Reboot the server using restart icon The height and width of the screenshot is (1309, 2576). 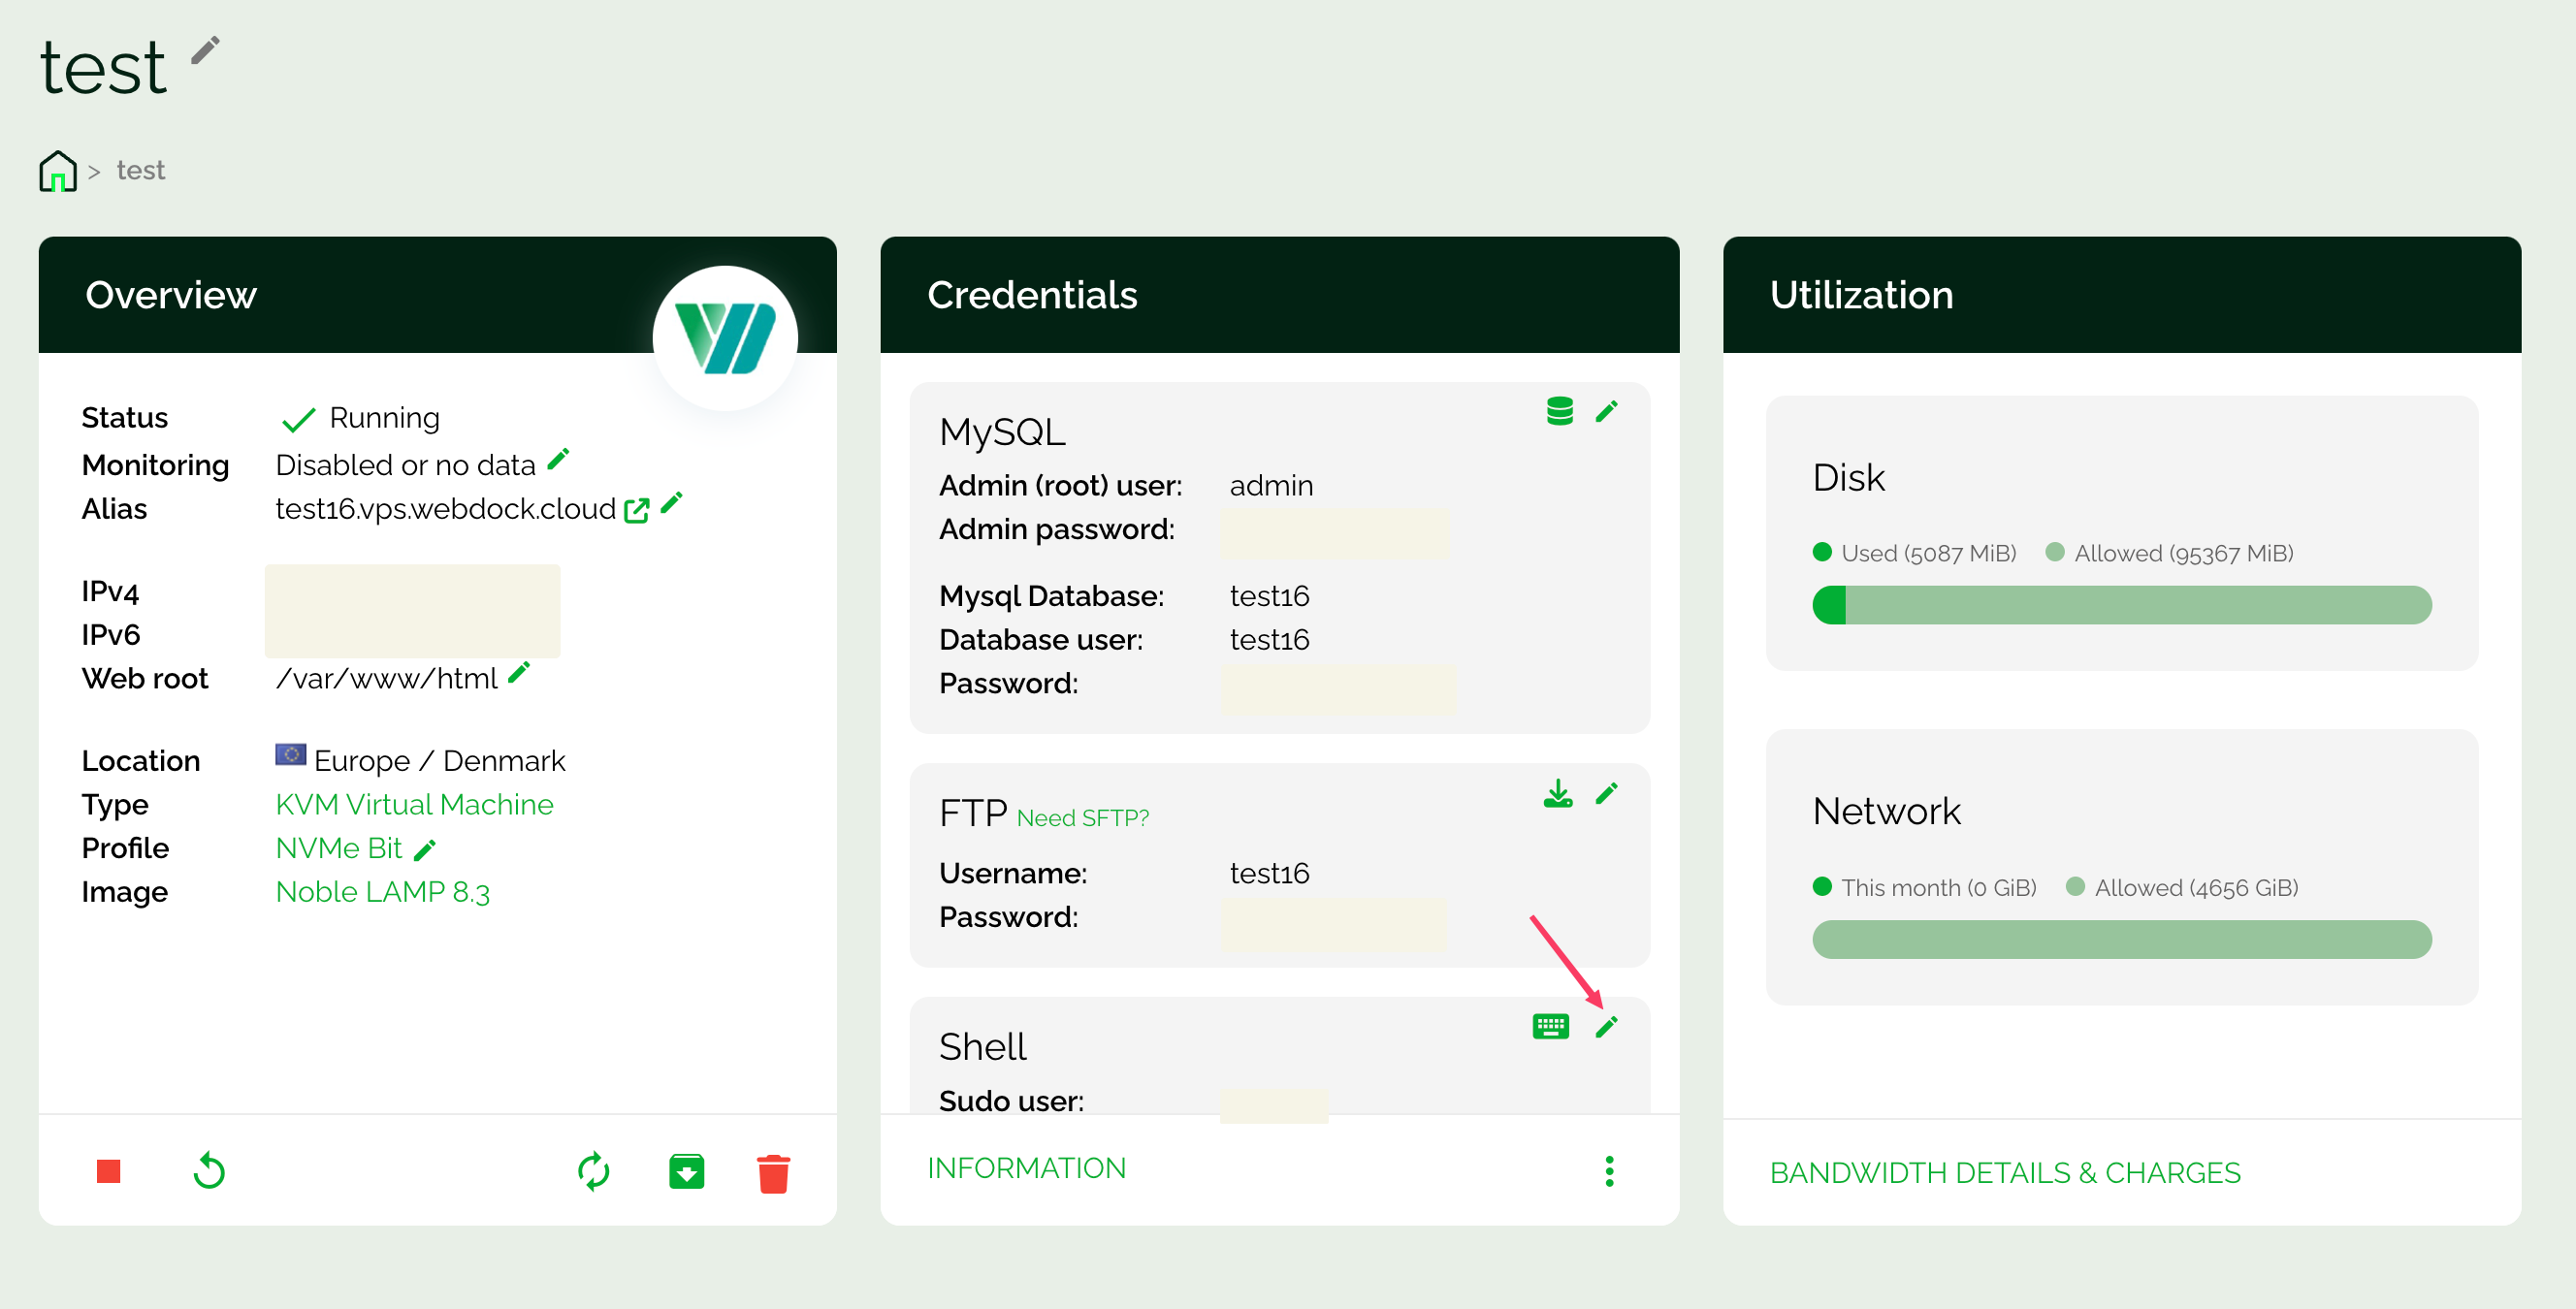pyautogui.click(x=209, y=1171)
